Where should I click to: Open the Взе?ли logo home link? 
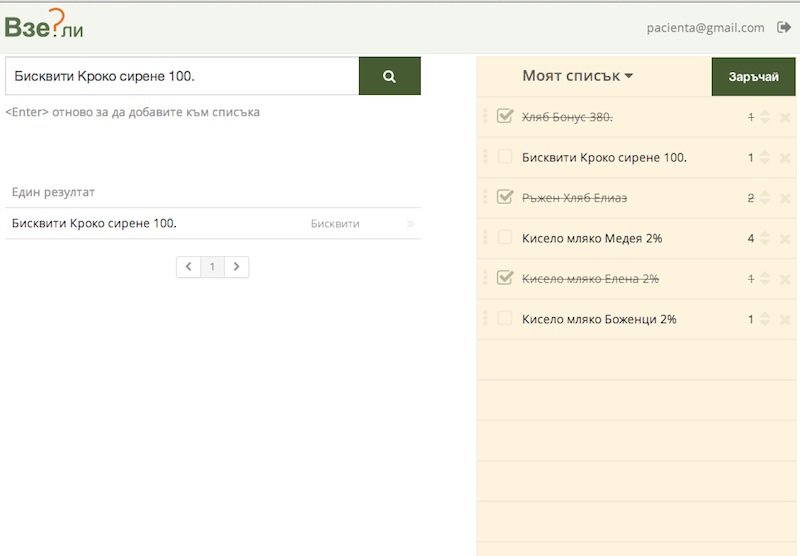[44, 24]
